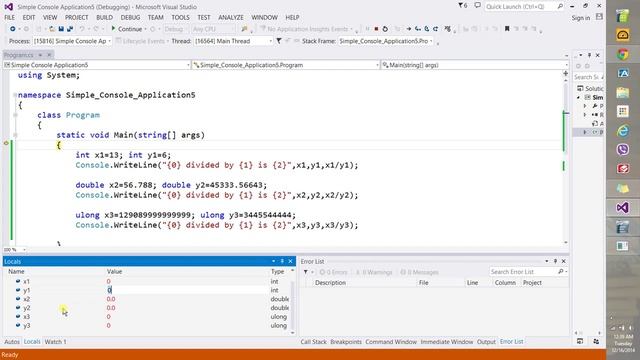Pin the Locals panel with auto-hide icon
The image size is (640, 360).
tap(282, 261)
